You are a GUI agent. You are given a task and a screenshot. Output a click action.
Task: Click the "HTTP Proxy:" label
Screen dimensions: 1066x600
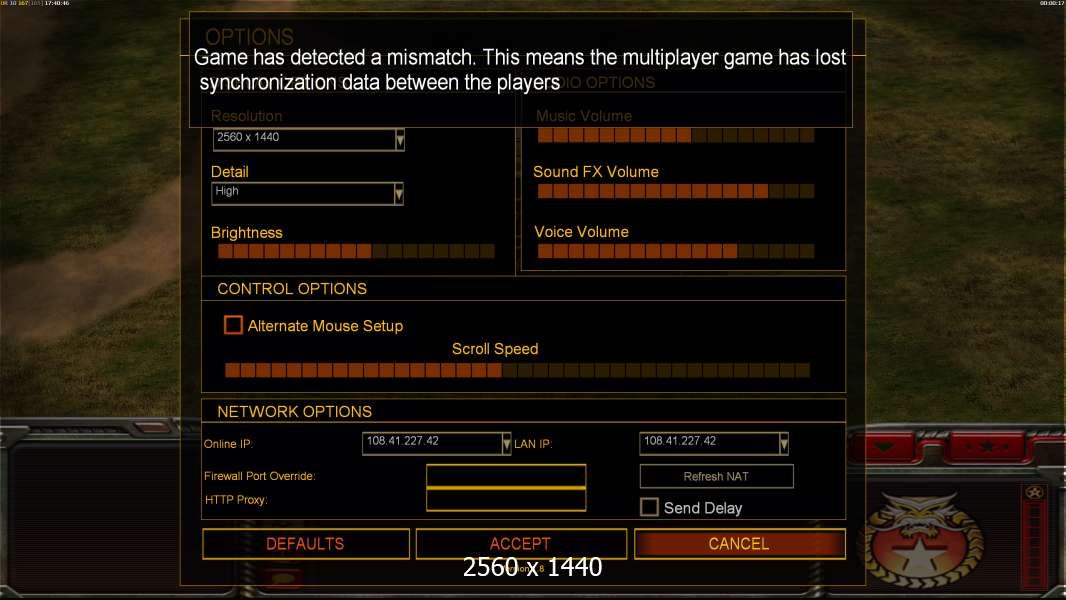[x=236, y=499]
